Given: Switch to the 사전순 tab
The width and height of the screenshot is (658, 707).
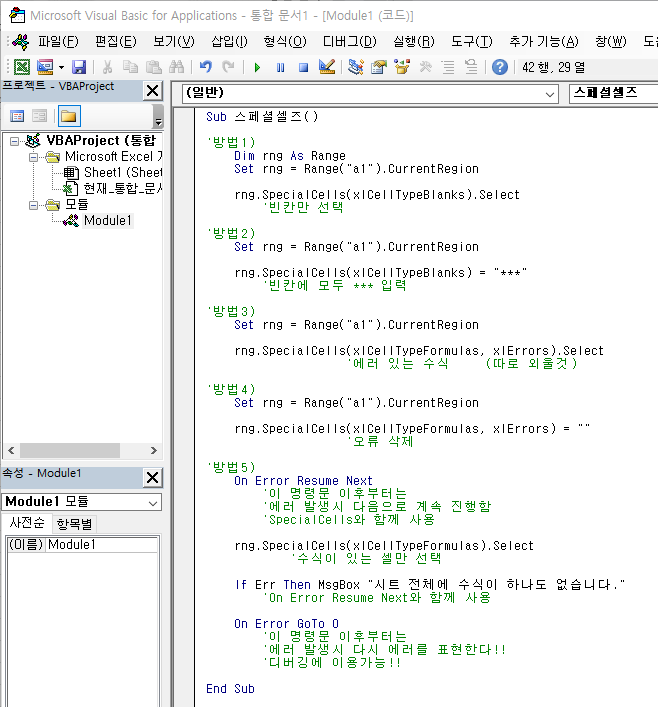Looking at the screenshot, I should pyautogui.click(x=27, y=523).
